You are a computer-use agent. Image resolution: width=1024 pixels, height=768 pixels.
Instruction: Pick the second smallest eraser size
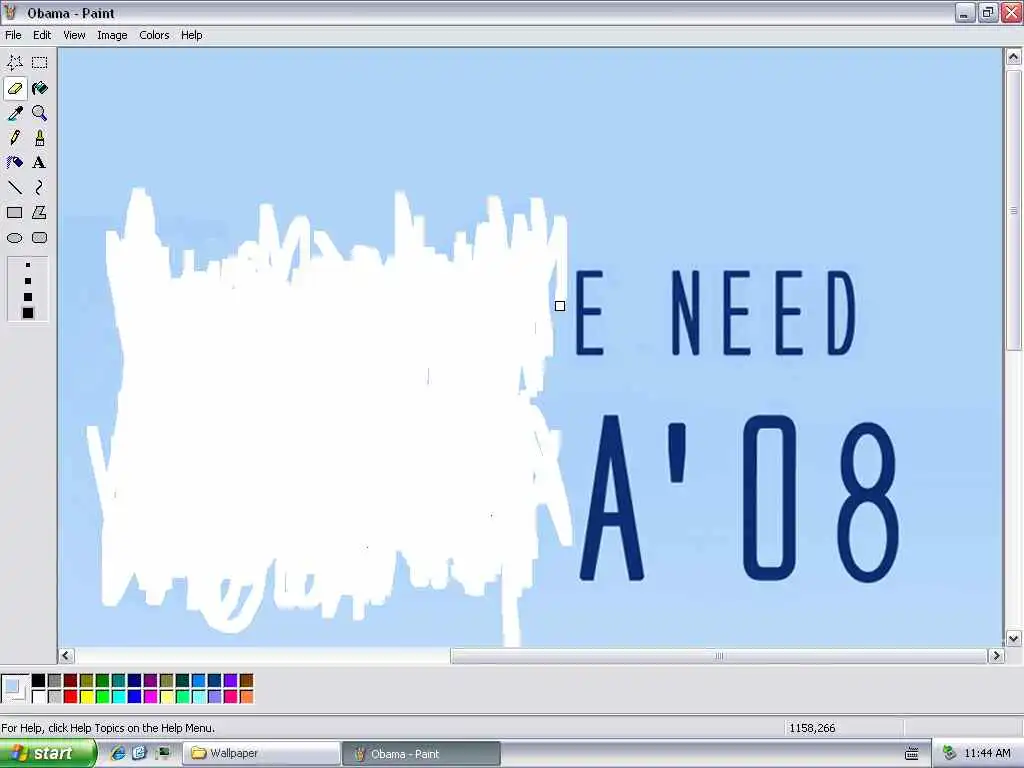point(27,281)
